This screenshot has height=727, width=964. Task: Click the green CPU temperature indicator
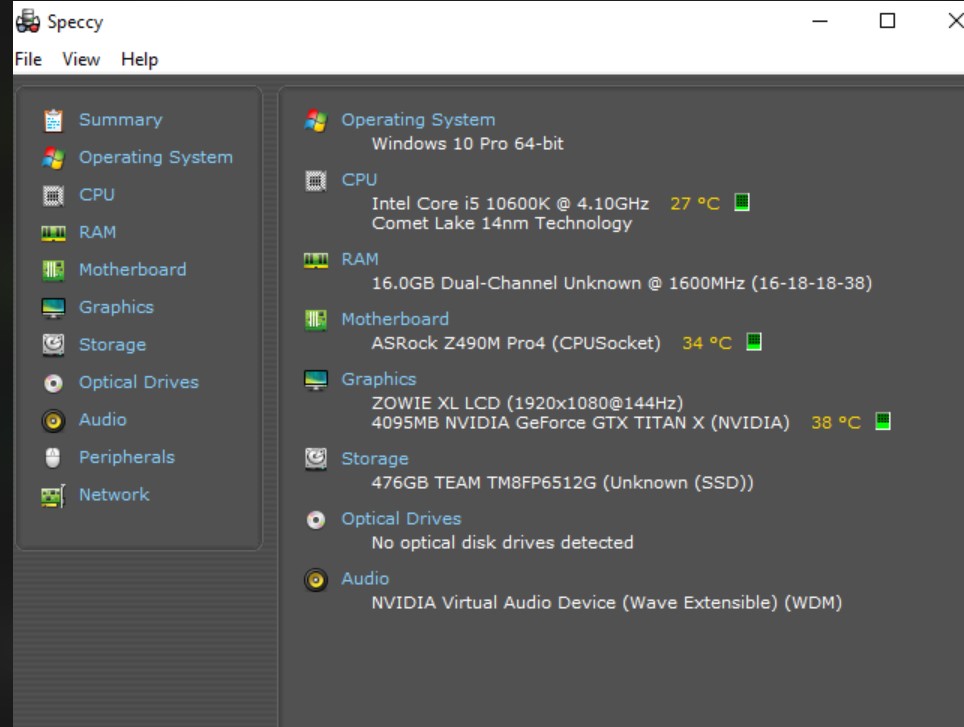tap(742, 203)
